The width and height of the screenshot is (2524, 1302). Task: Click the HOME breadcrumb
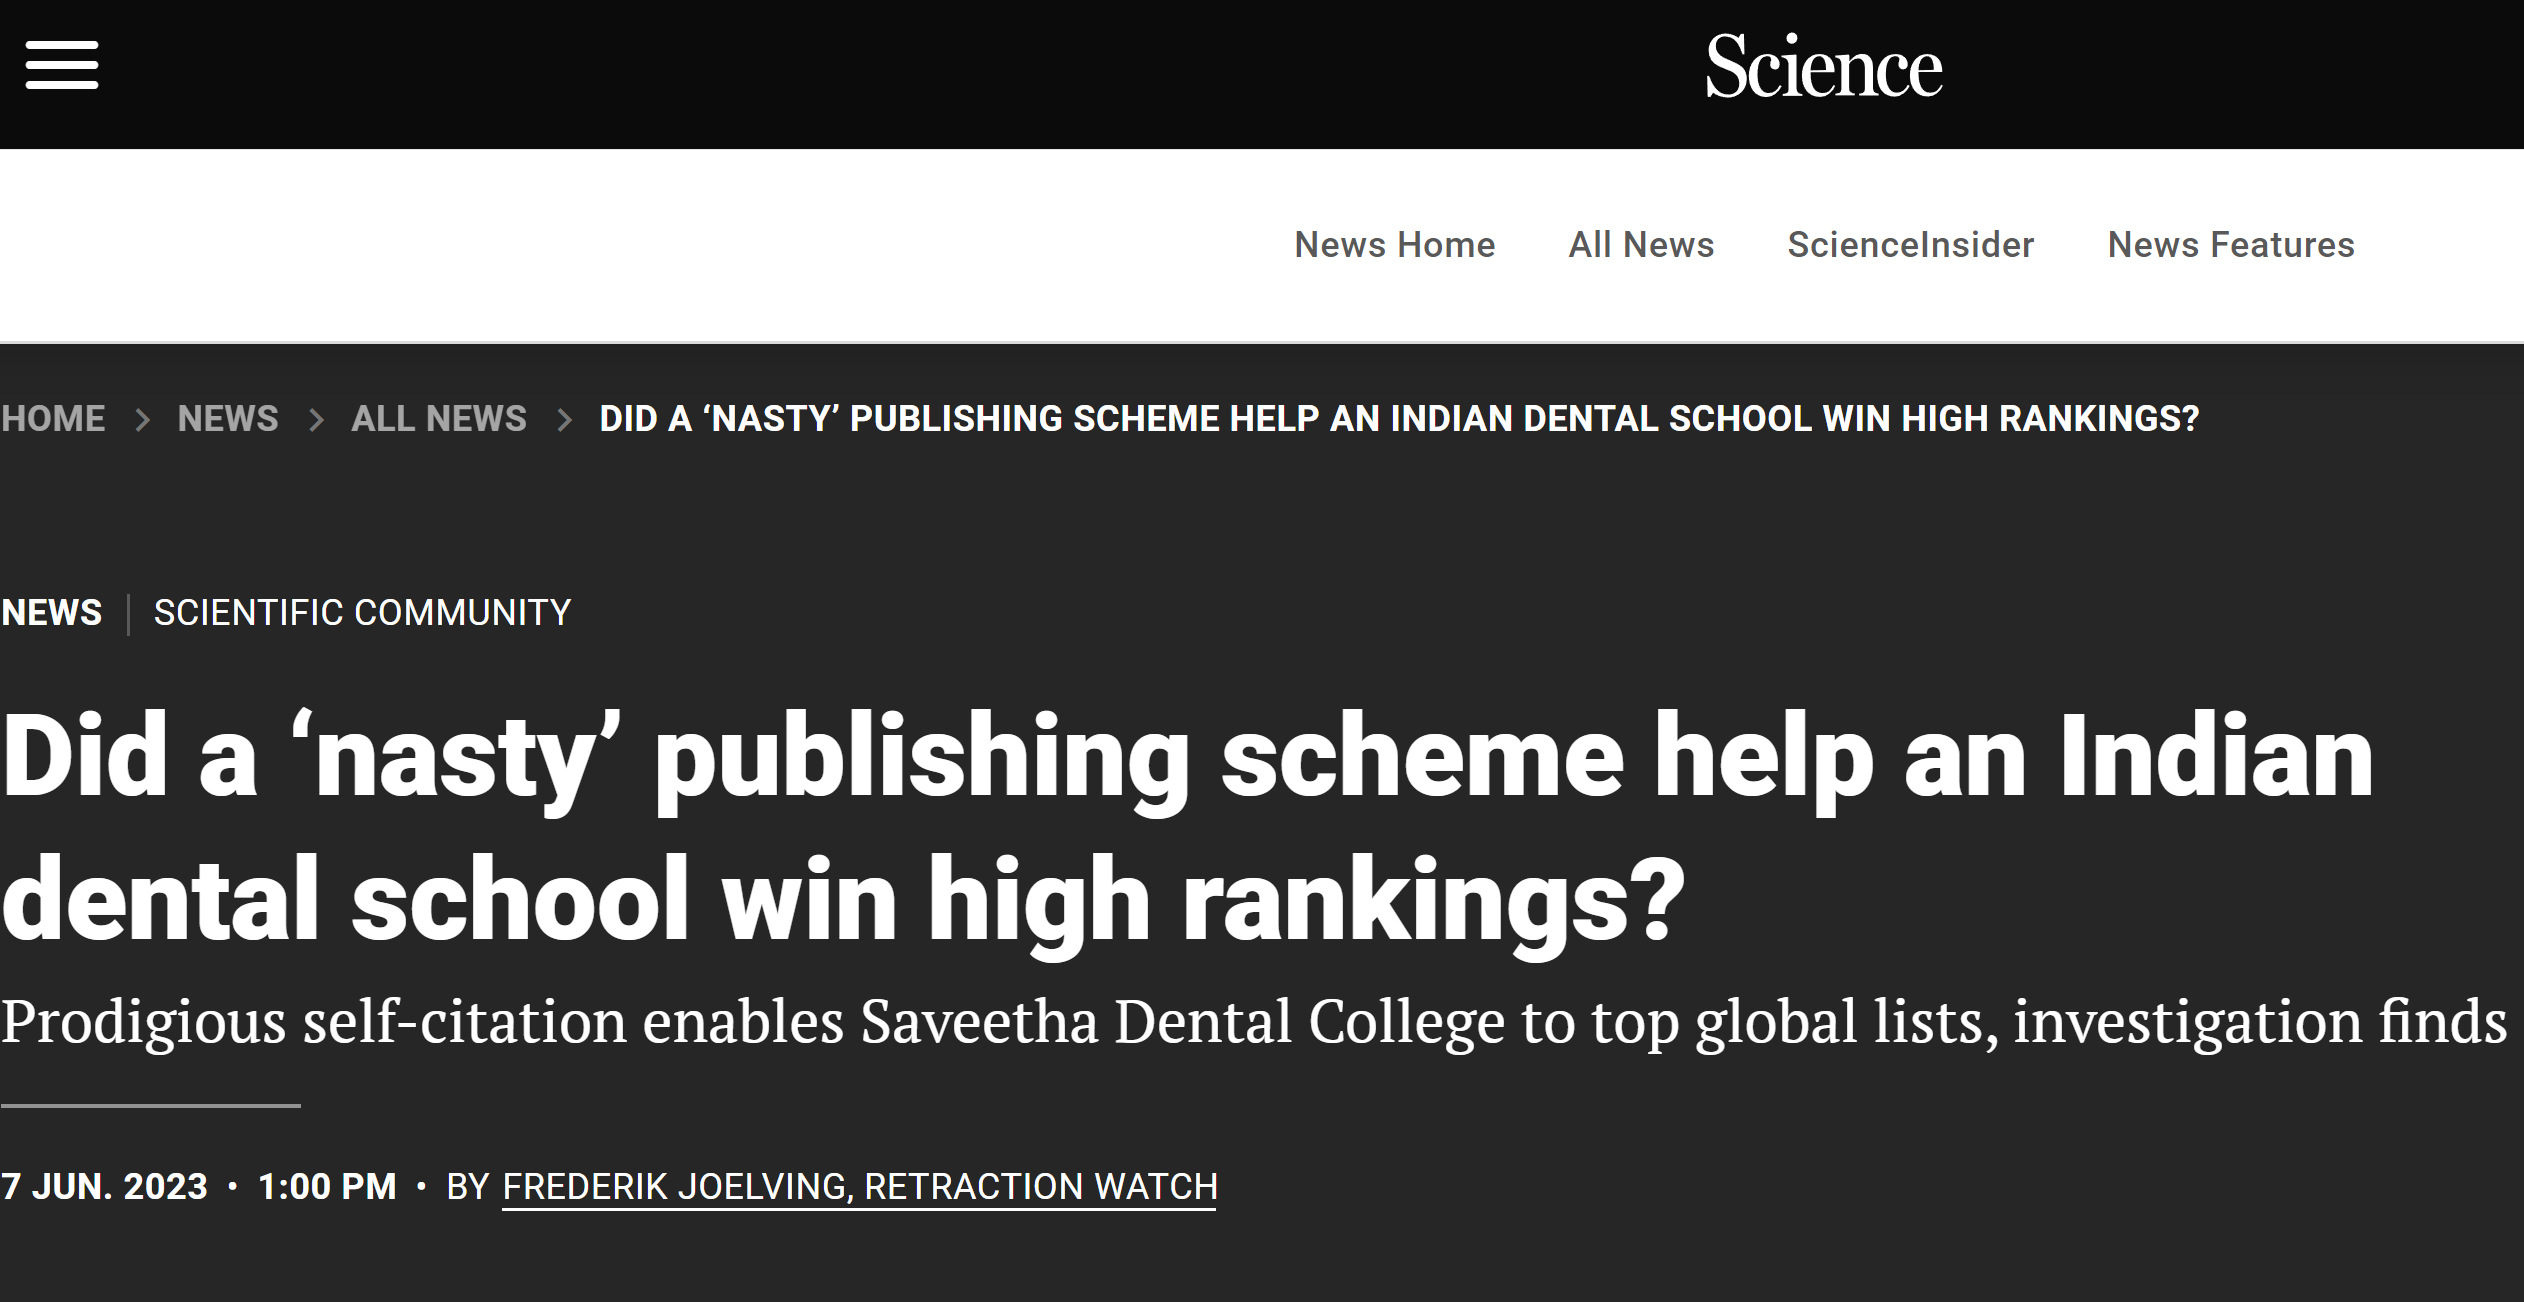[x=53, y=418]
